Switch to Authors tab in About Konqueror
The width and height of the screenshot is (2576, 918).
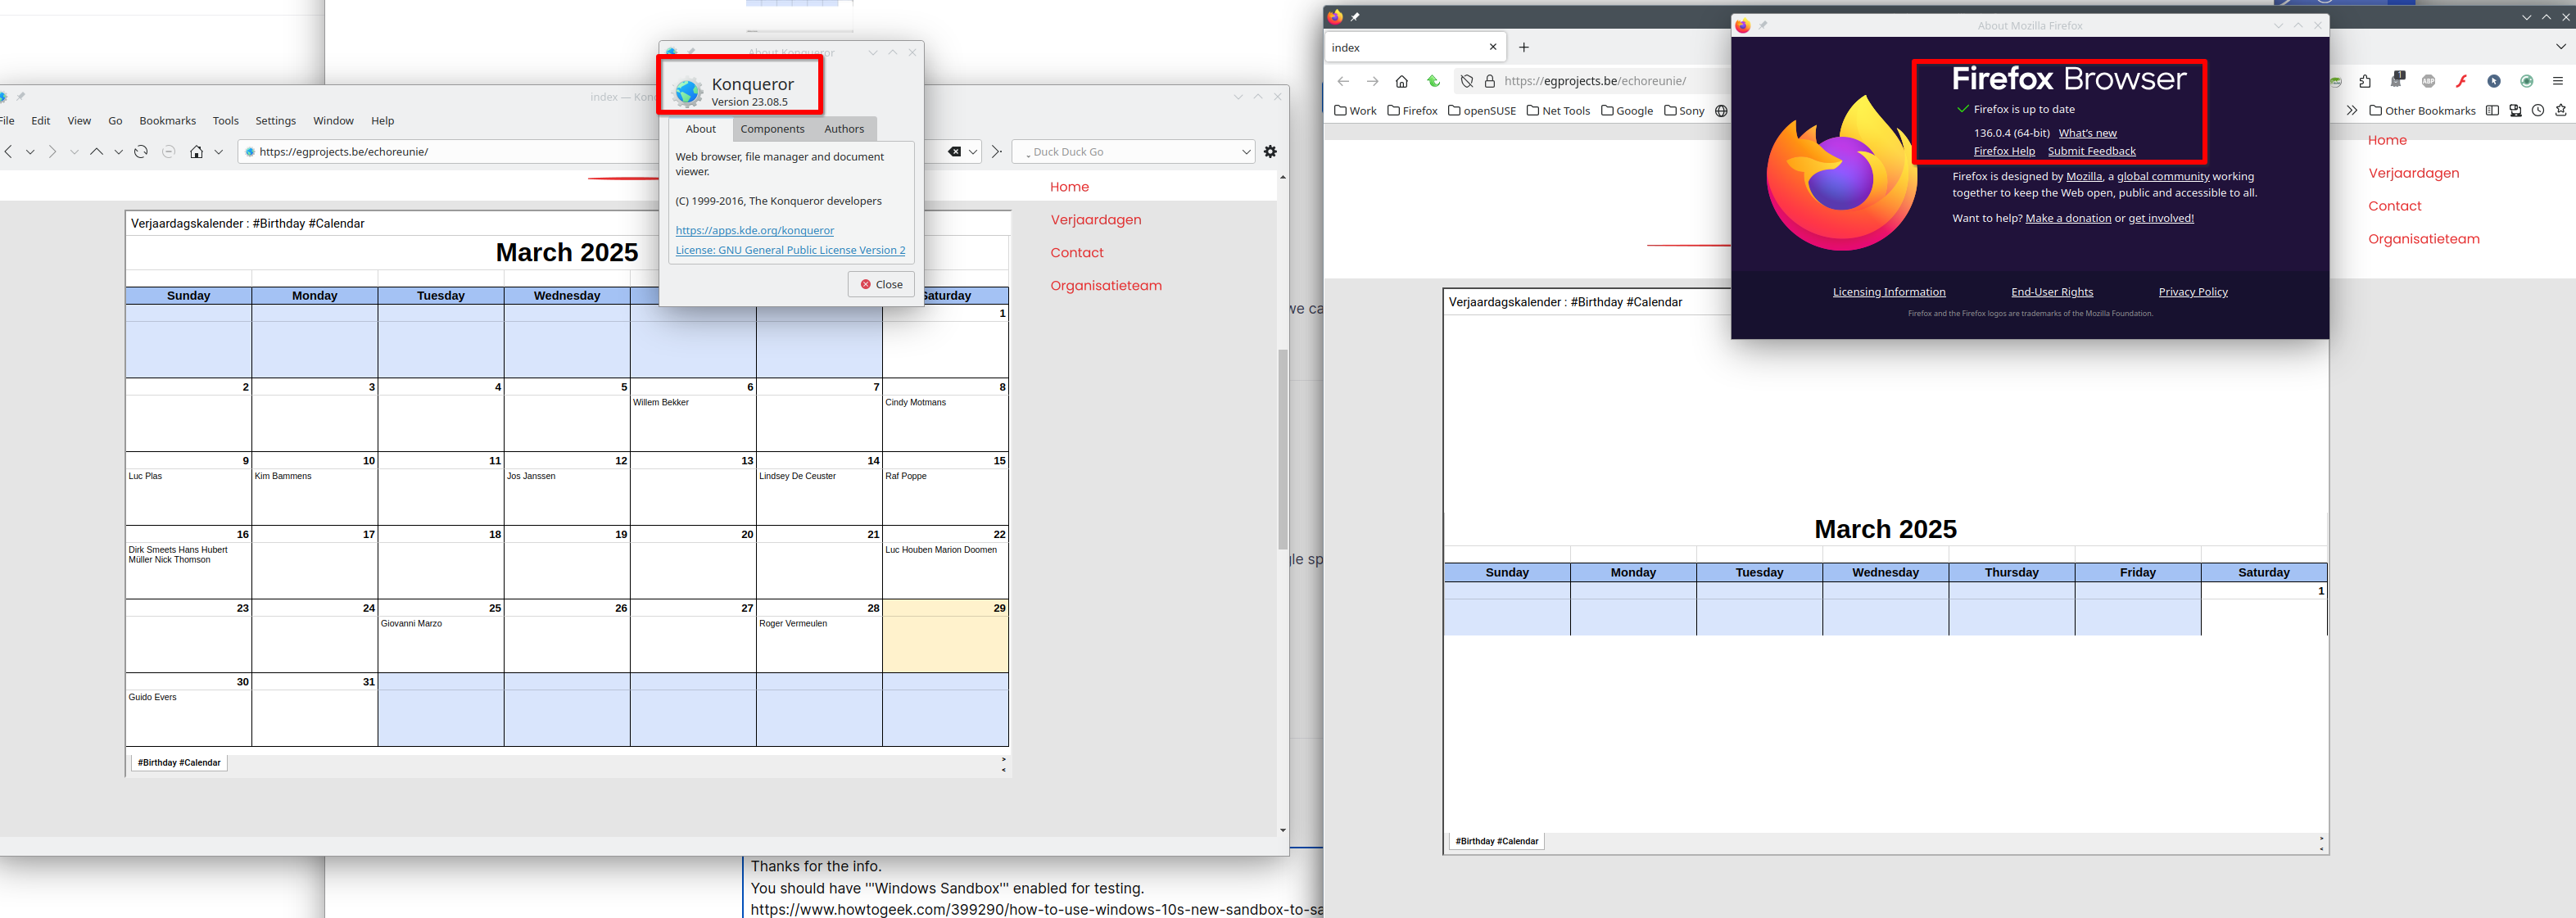pos(844,129)
